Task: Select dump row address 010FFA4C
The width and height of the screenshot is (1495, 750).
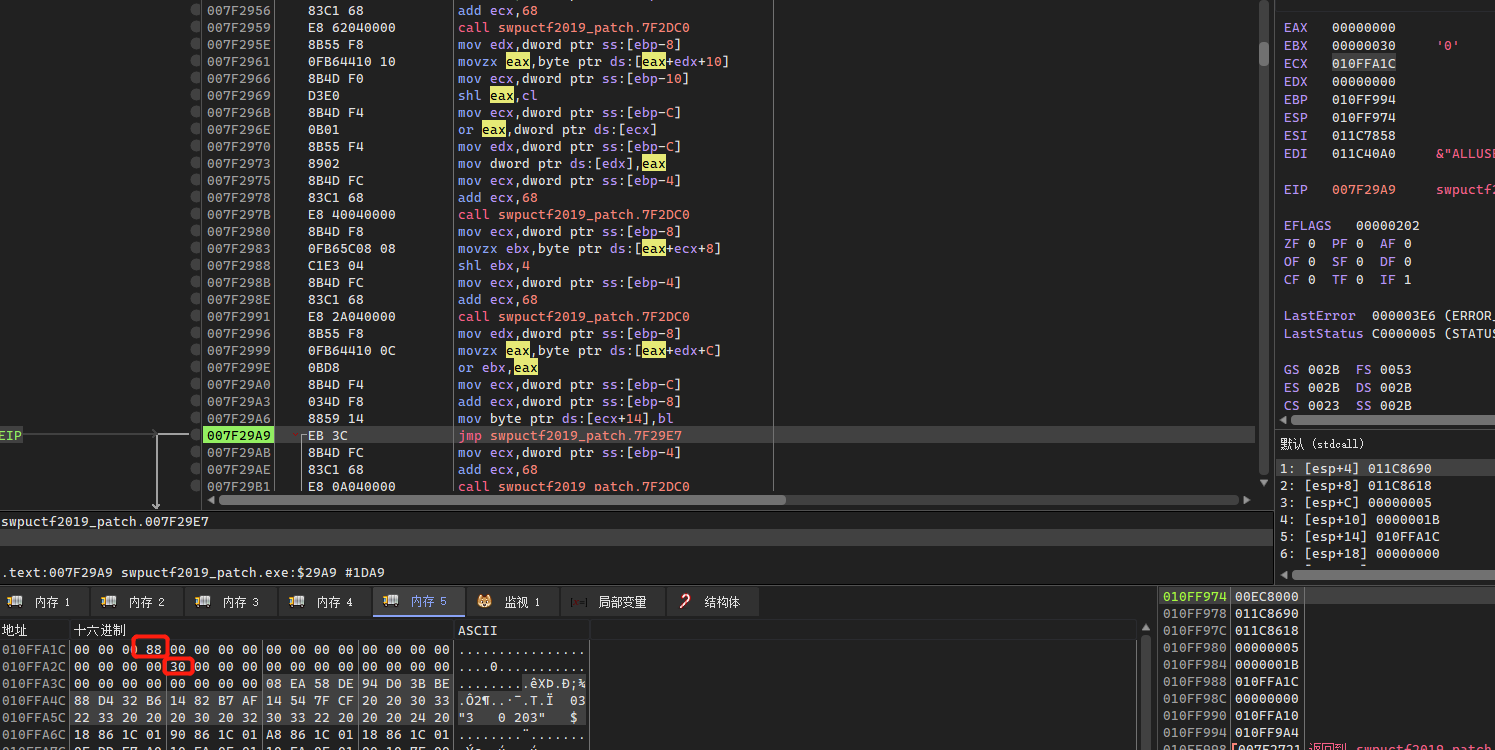Action: 33,700
